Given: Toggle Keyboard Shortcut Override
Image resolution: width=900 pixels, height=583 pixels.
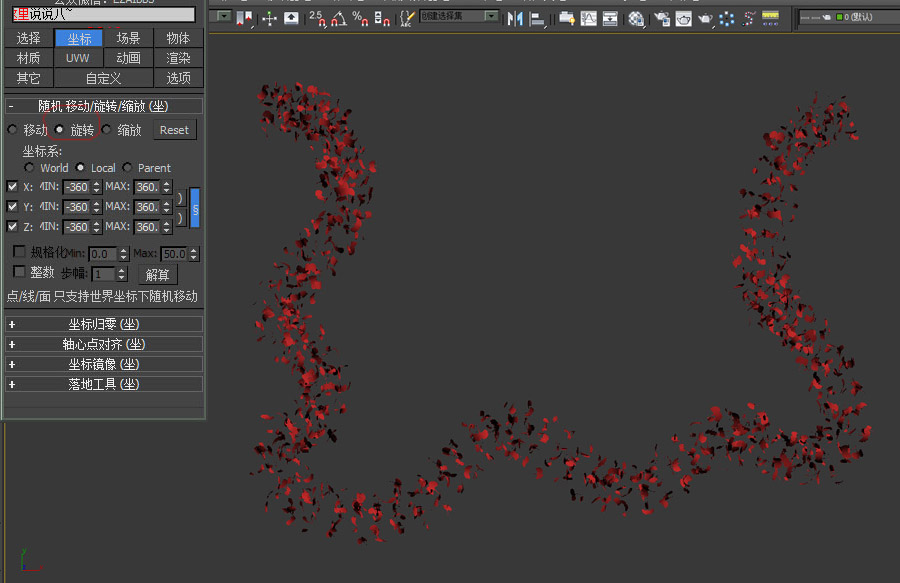Looking at the screenshot, I should click(x=291, y=18).
